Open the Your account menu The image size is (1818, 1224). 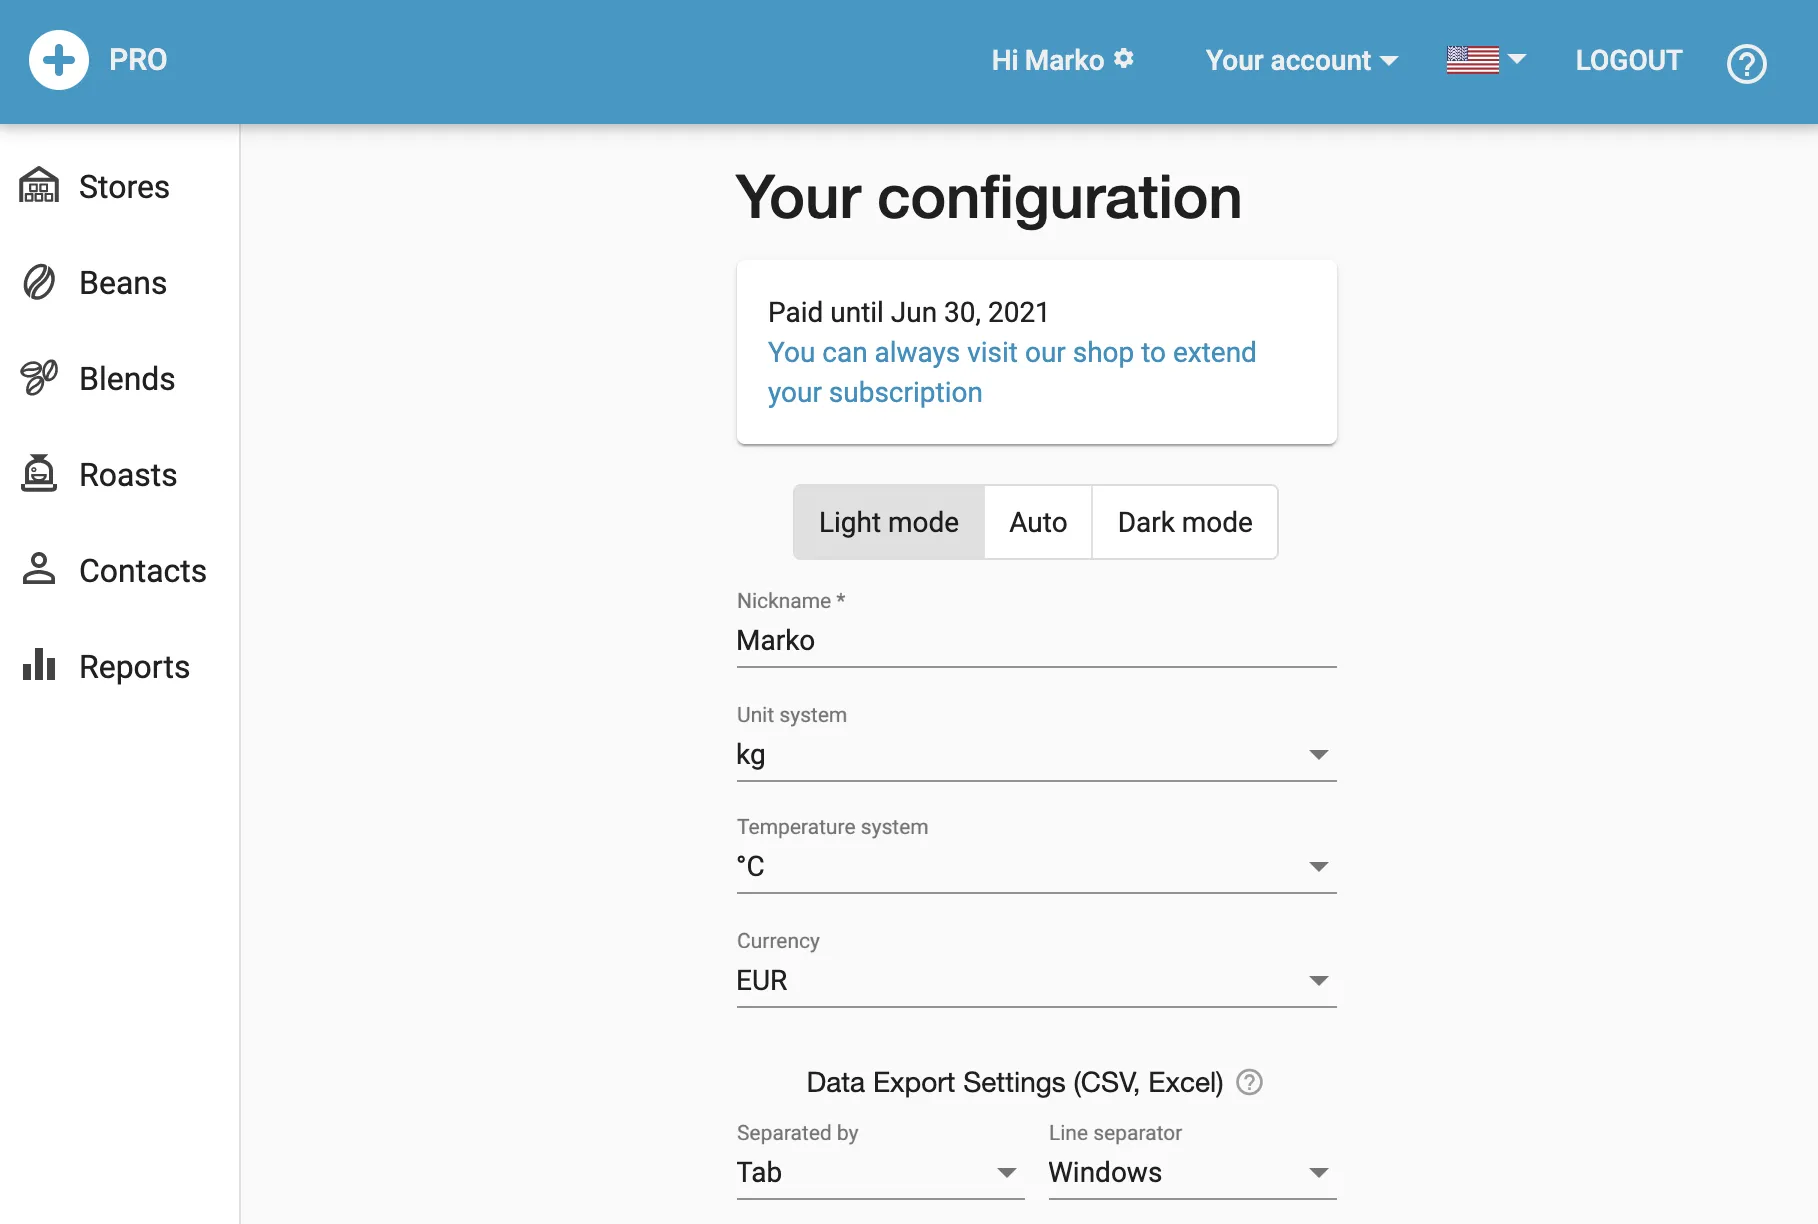[x=1300, y=61]
